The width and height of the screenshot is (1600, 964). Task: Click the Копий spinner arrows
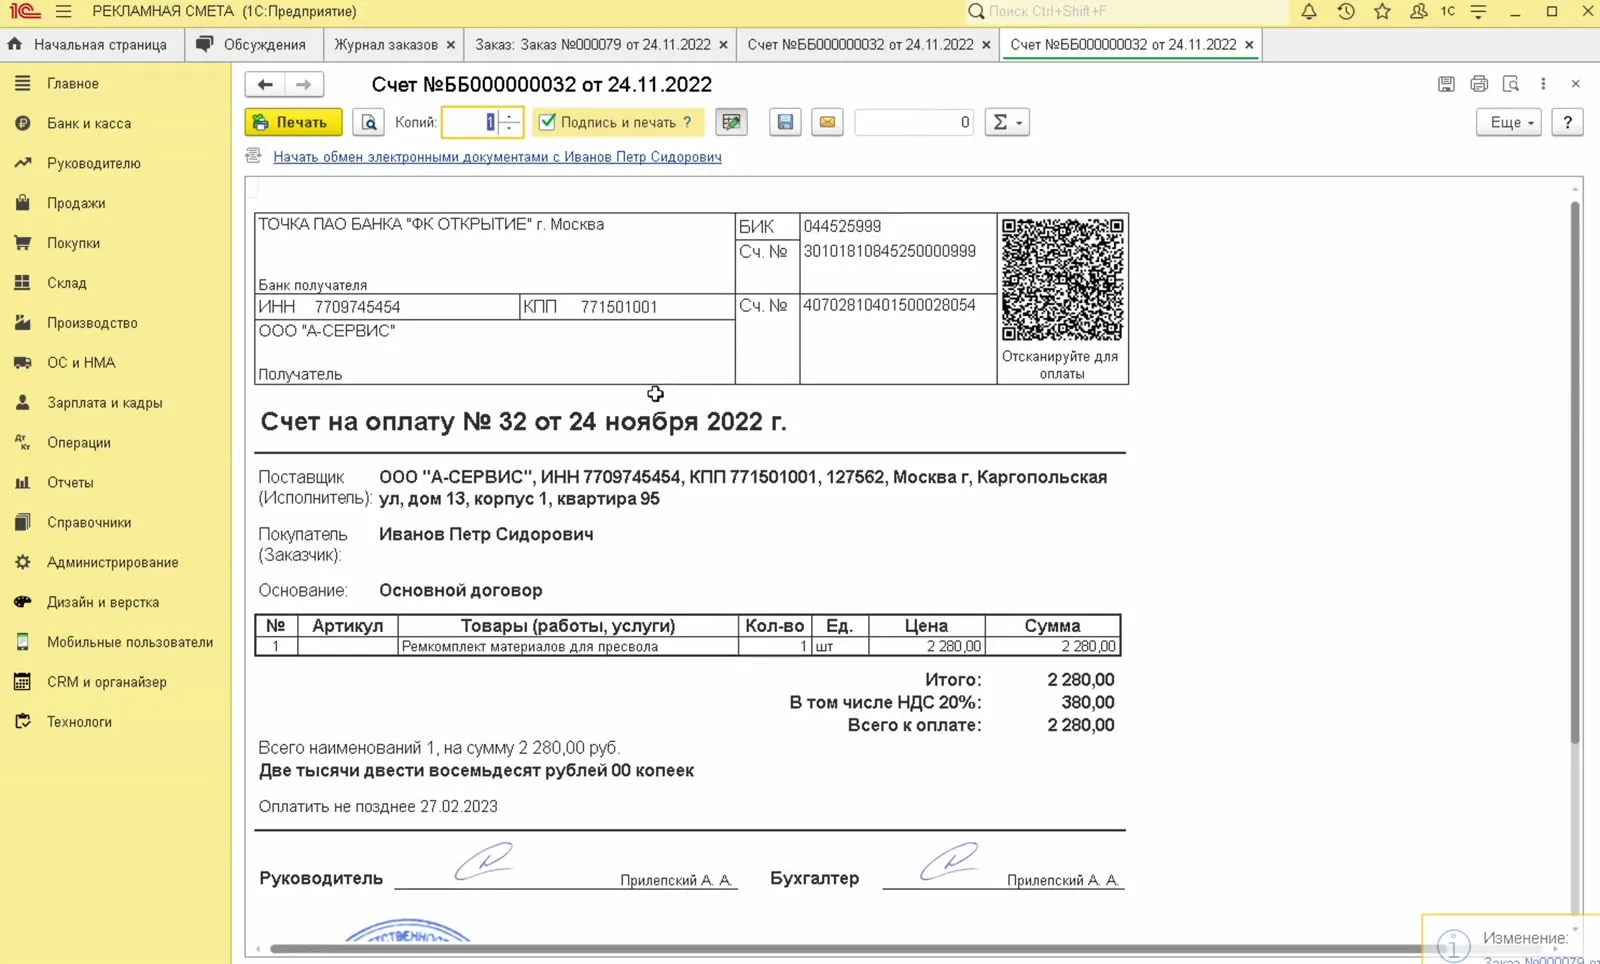point(510,122)
